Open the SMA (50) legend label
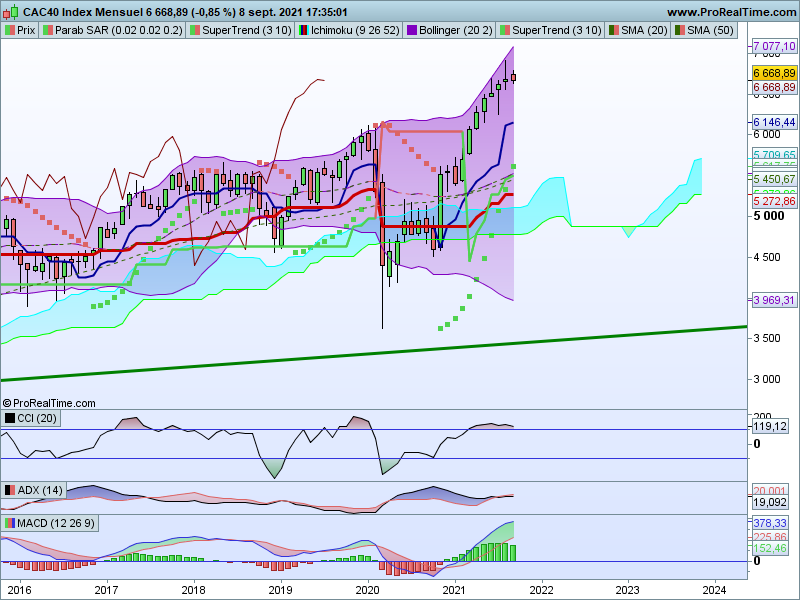 pyautogui.click(x=704, y=30)
